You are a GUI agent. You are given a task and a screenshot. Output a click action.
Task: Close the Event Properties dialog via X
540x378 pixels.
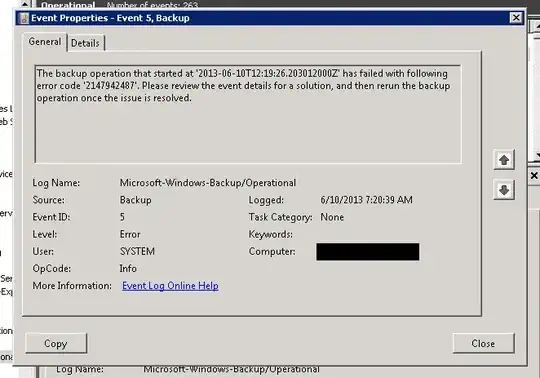tap(516, 18)
